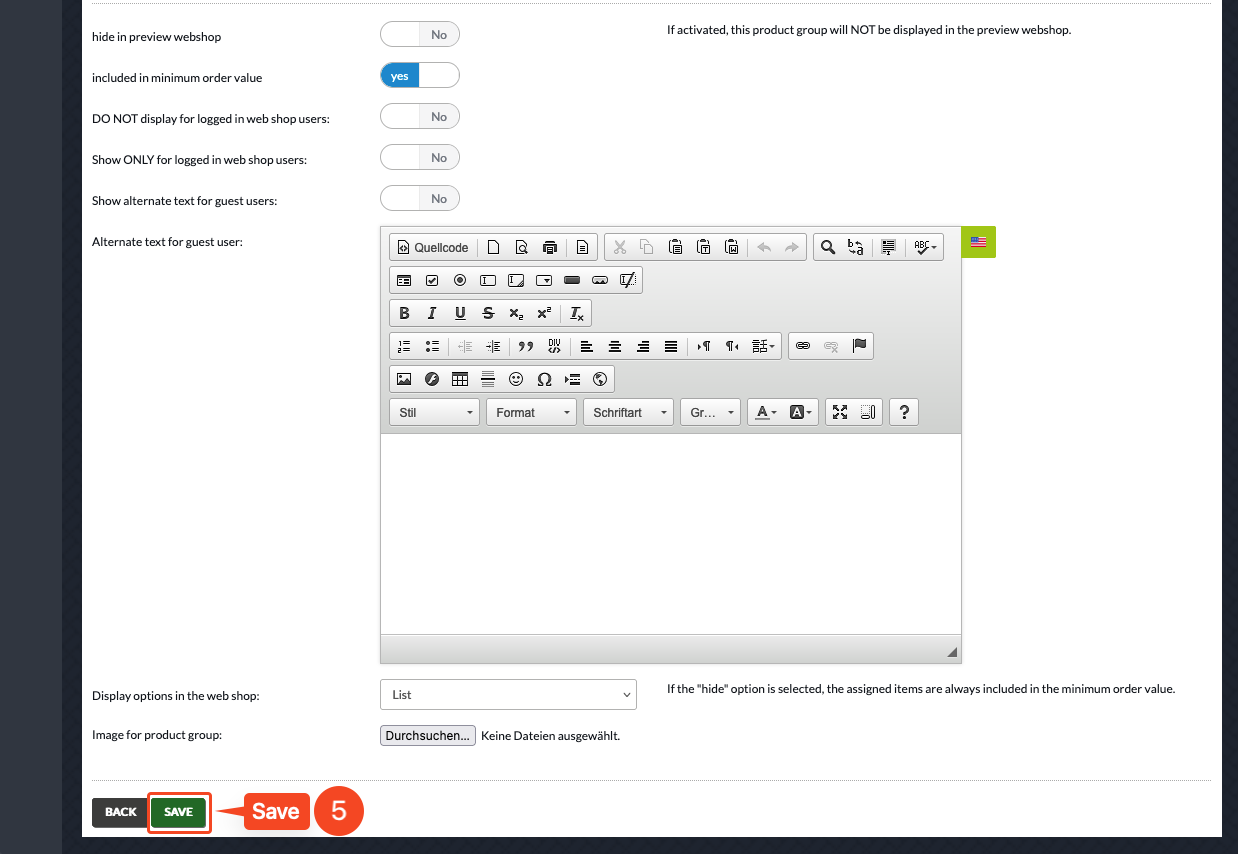The height and width of the screenshot is (854, 1238).
Task: Open the ABC spell check dropdown
Action: coord(926,247)
